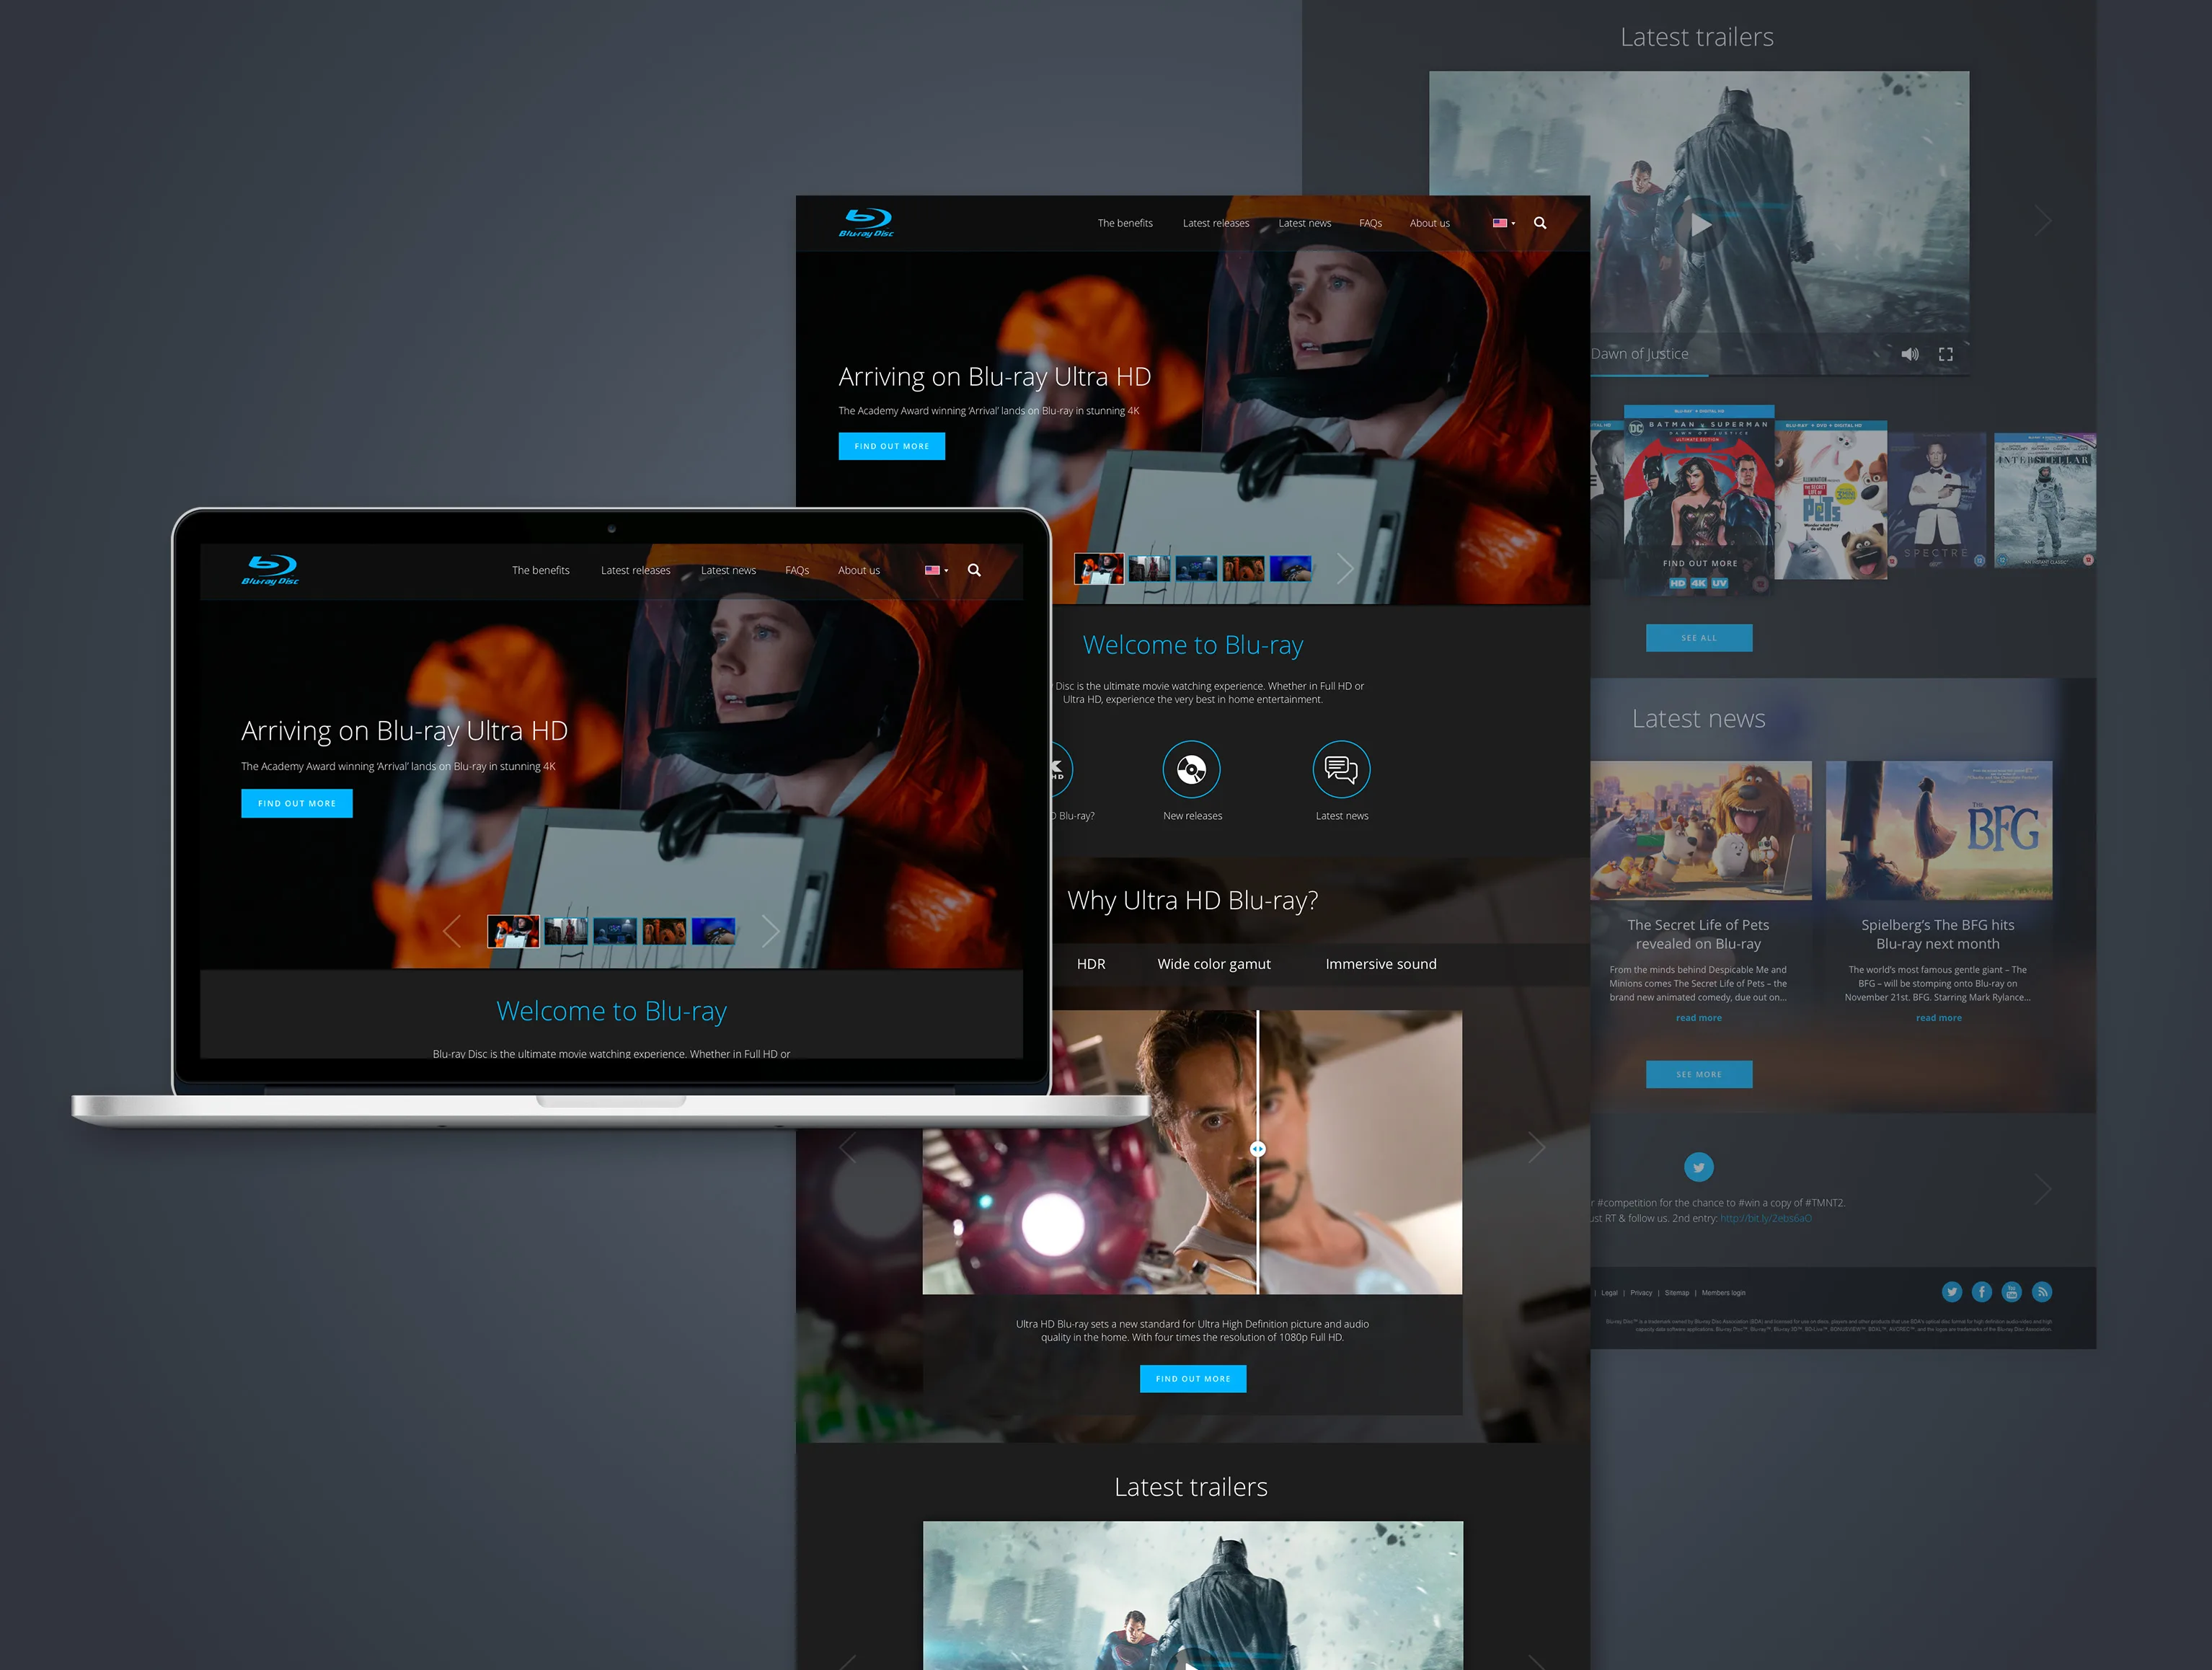The height and width of the screenshot is (1670, 2212).
Task: Go to next hero slide on the laptop
Action: pos(770,931)
